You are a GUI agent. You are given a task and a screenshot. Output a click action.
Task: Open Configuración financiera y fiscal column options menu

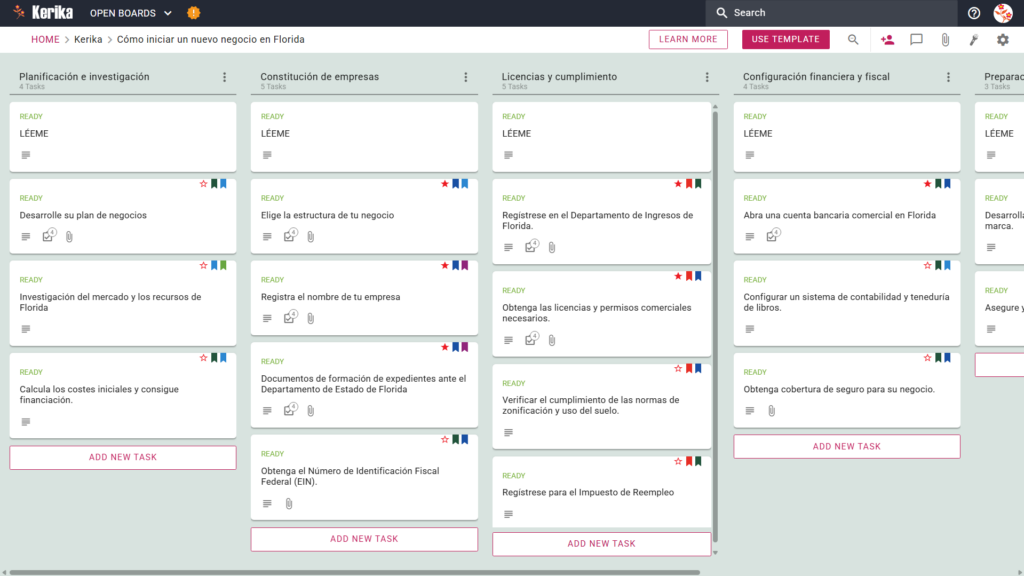click(x=948, y=77)
